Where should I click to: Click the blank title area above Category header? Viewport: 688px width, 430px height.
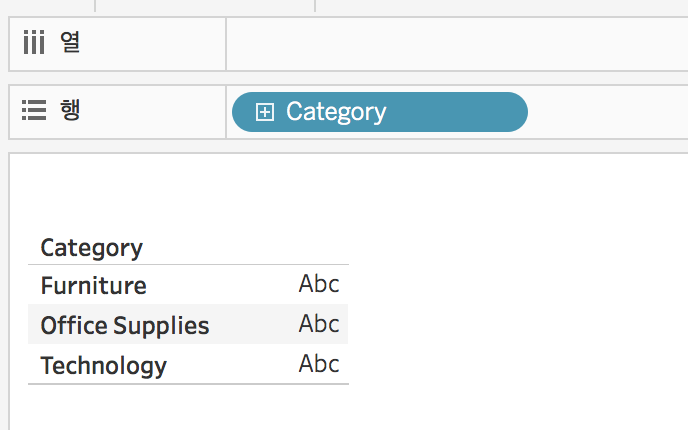point(188,193)
